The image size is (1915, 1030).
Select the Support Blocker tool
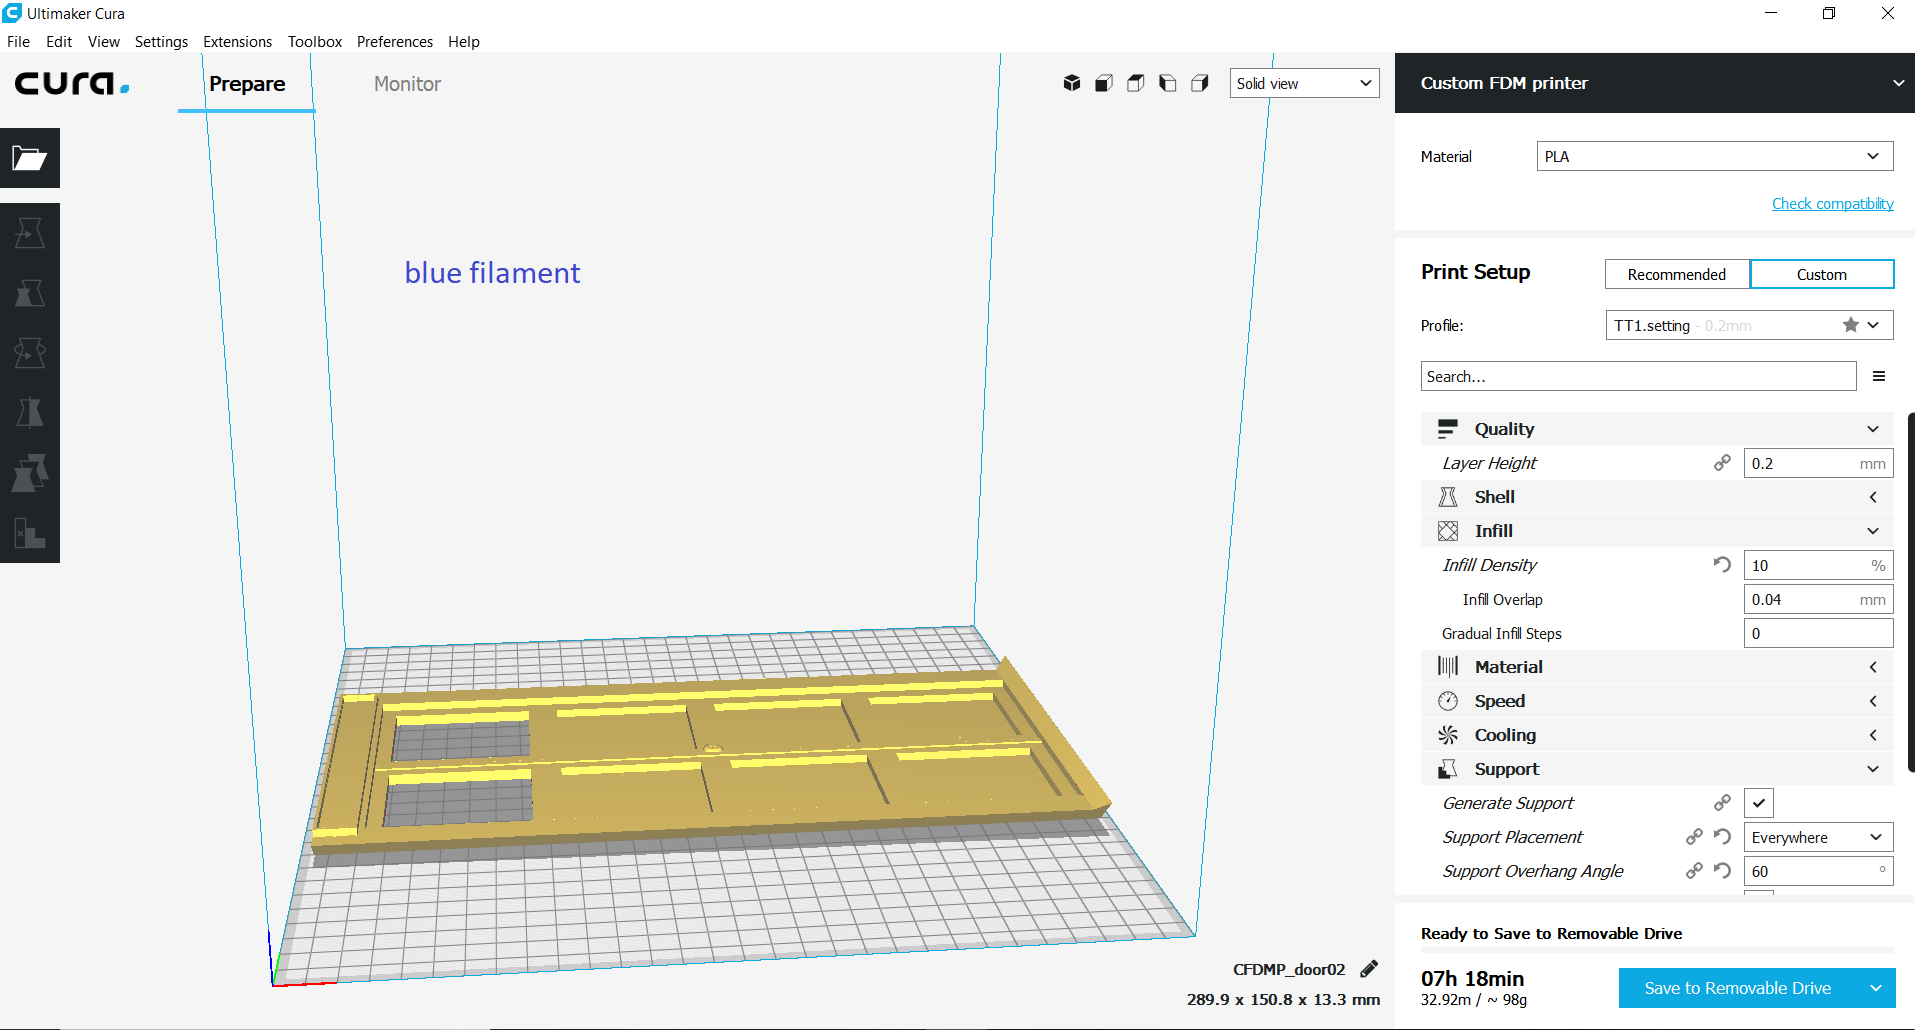(x=30, y=533)
